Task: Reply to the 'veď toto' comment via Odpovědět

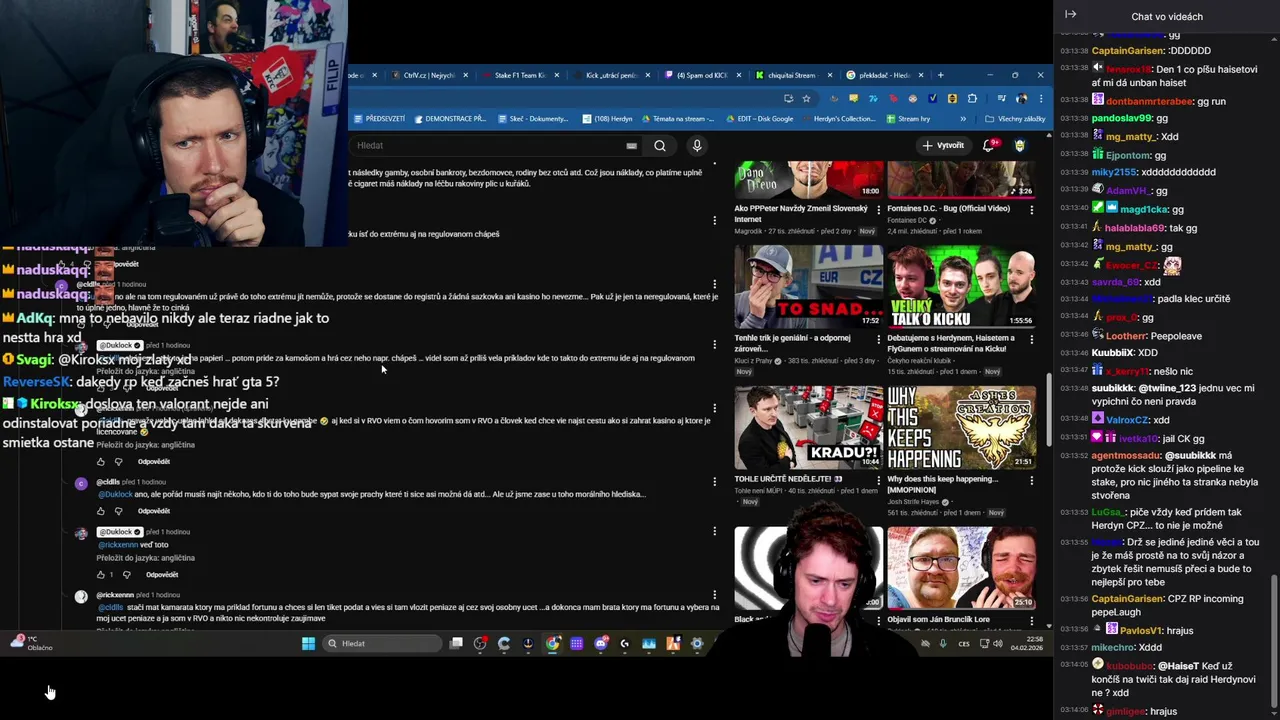Action: tap(162, 575)
